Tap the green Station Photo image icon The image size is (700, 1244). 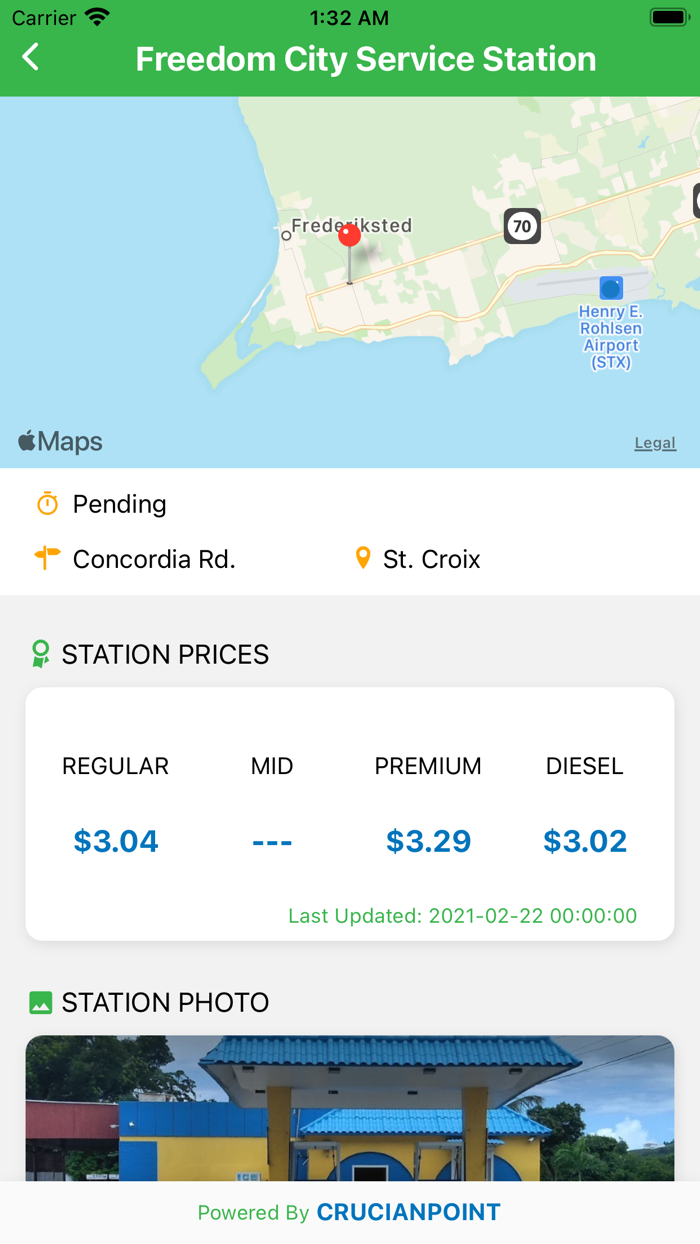(40, 1002)
